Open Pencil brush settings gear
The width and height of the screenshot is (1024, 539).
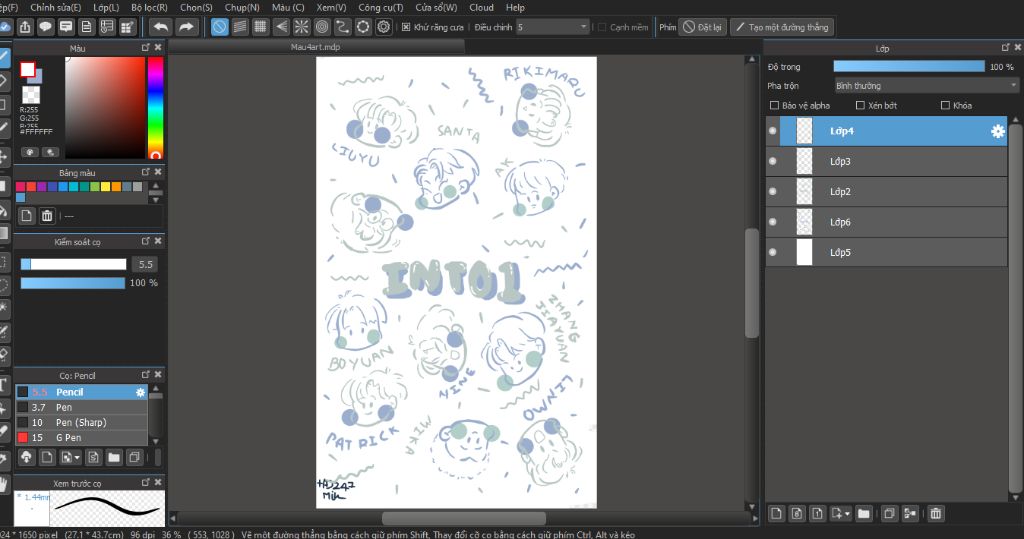coord(140,392)
